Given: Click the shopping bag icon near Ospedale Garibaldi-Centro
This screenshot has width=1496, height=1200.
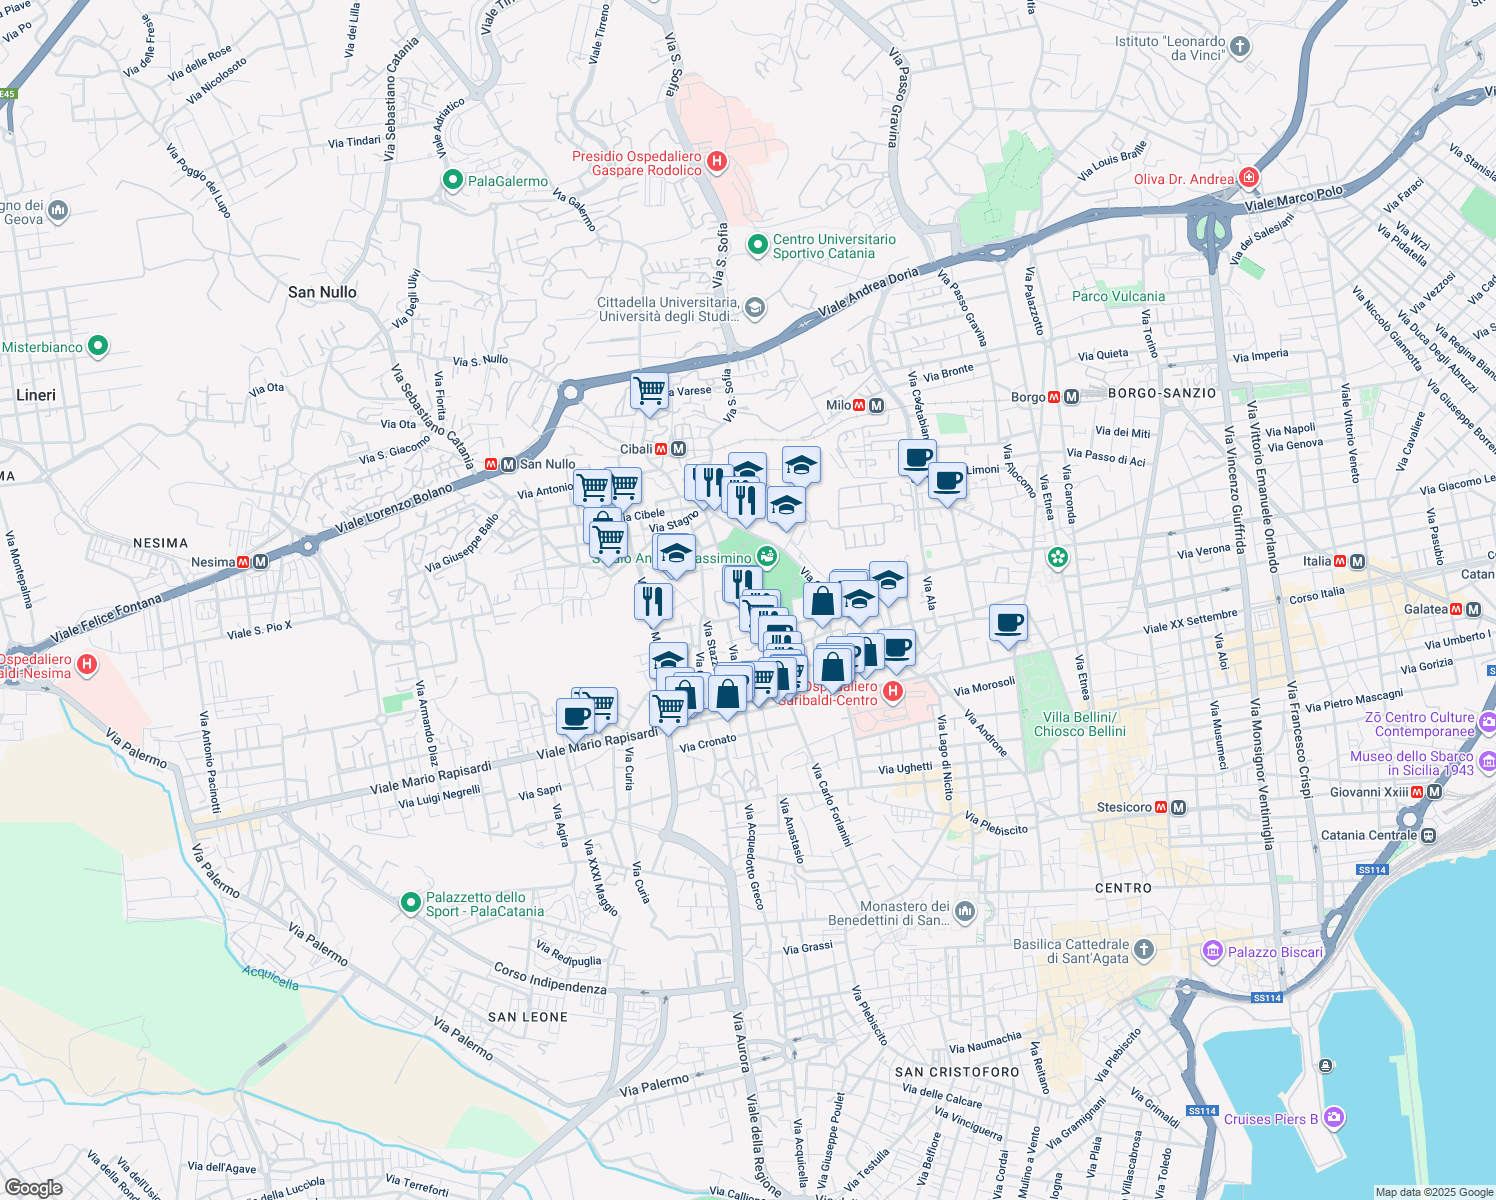Looking at the screenshot, I should 832,667.
